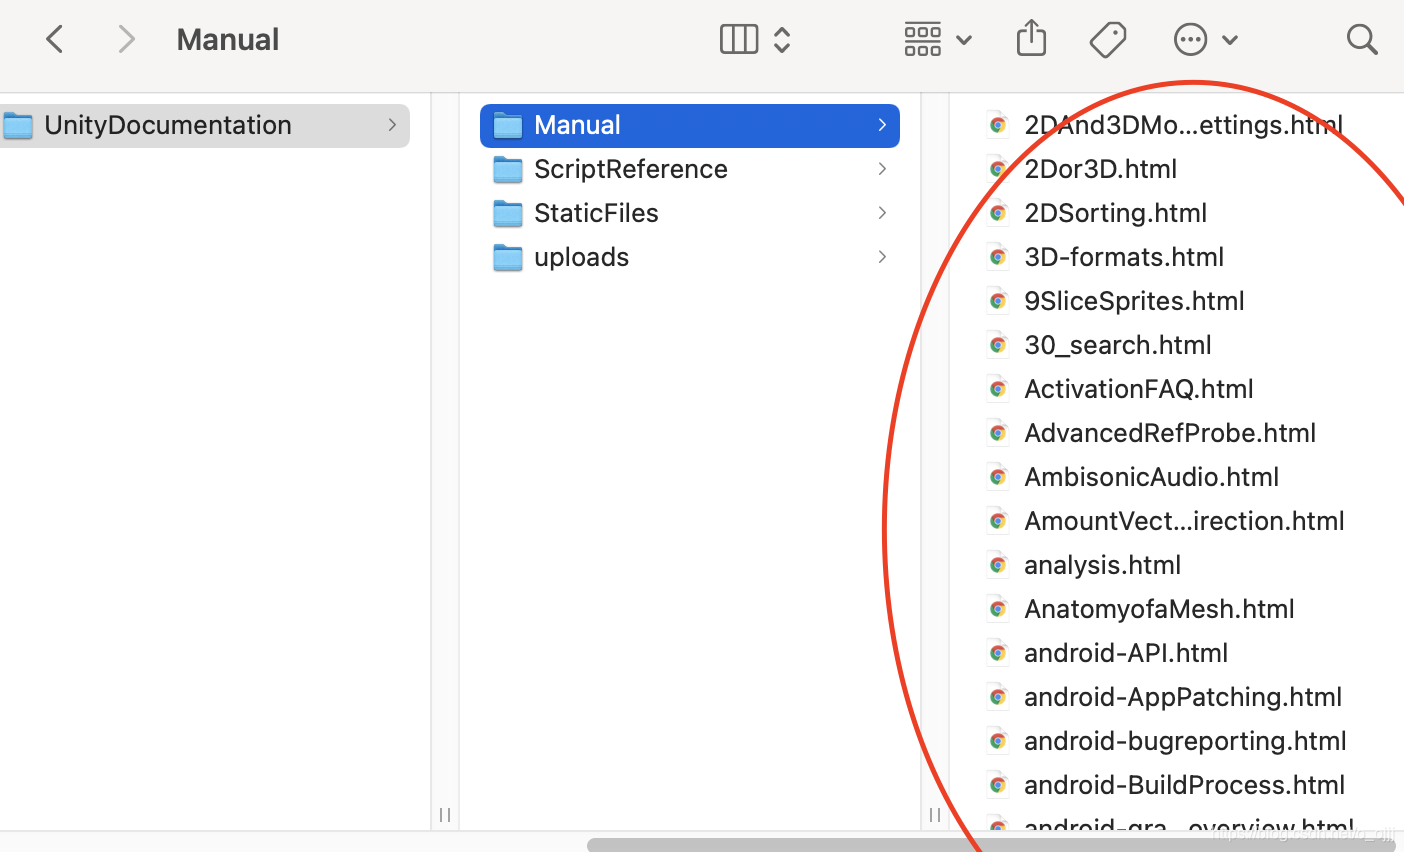Expand the grouping options chevron
The height and width of the screenshot is (852, 1404).
964,41
